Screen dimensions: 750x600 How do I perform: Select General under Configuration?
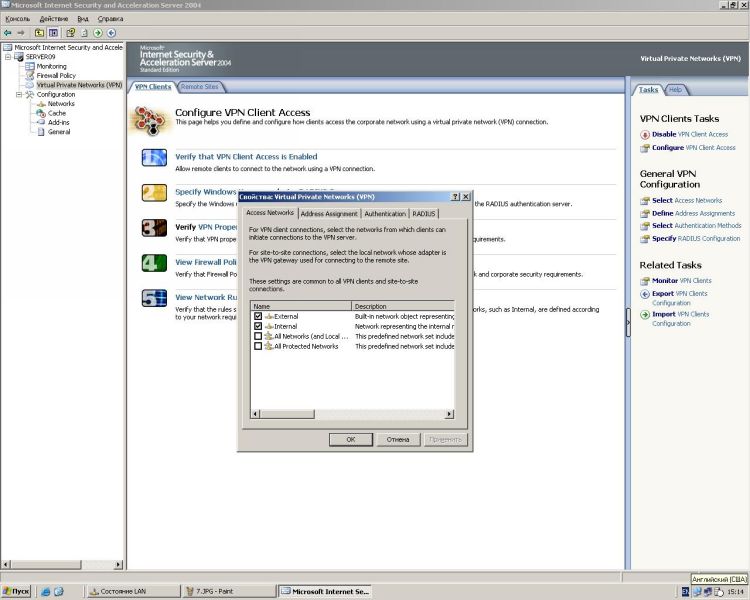(59, 132)
